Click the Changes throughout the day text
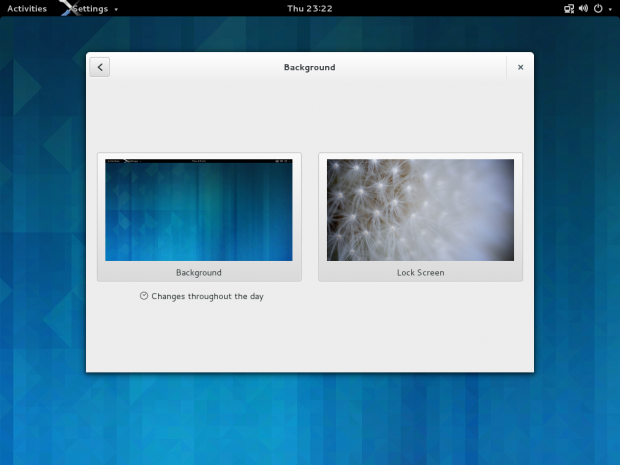 207,296
